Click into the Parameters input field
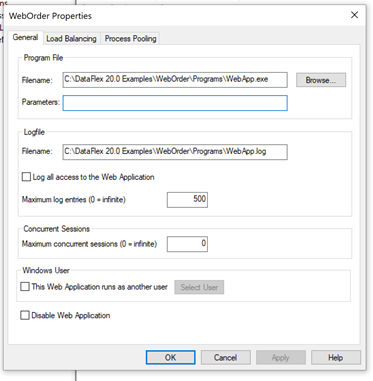The image size is (373, 381). coord(175,103)
